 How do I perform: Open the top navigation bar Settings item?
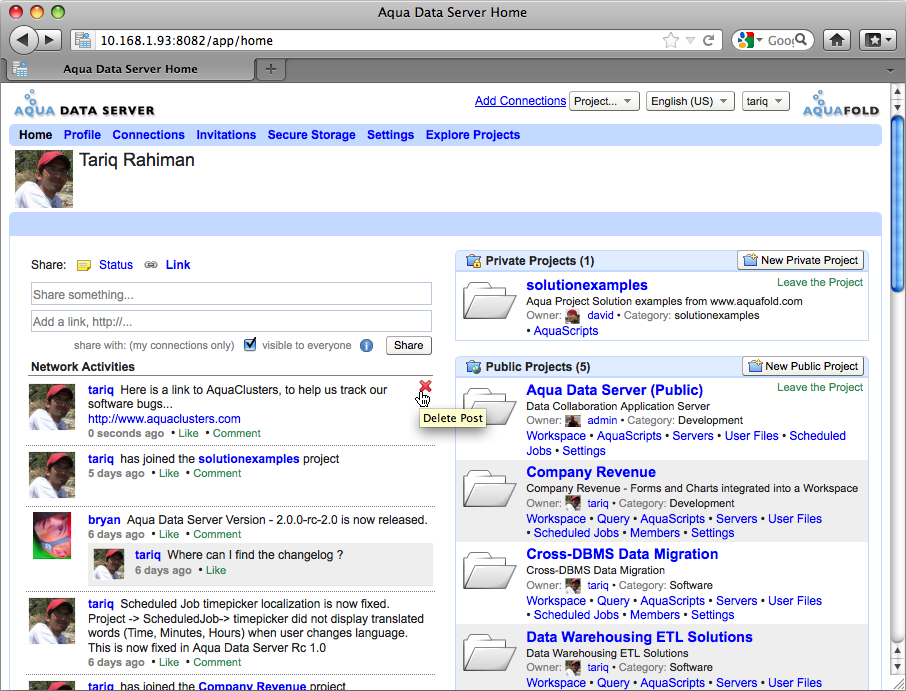tap(391, 135)
